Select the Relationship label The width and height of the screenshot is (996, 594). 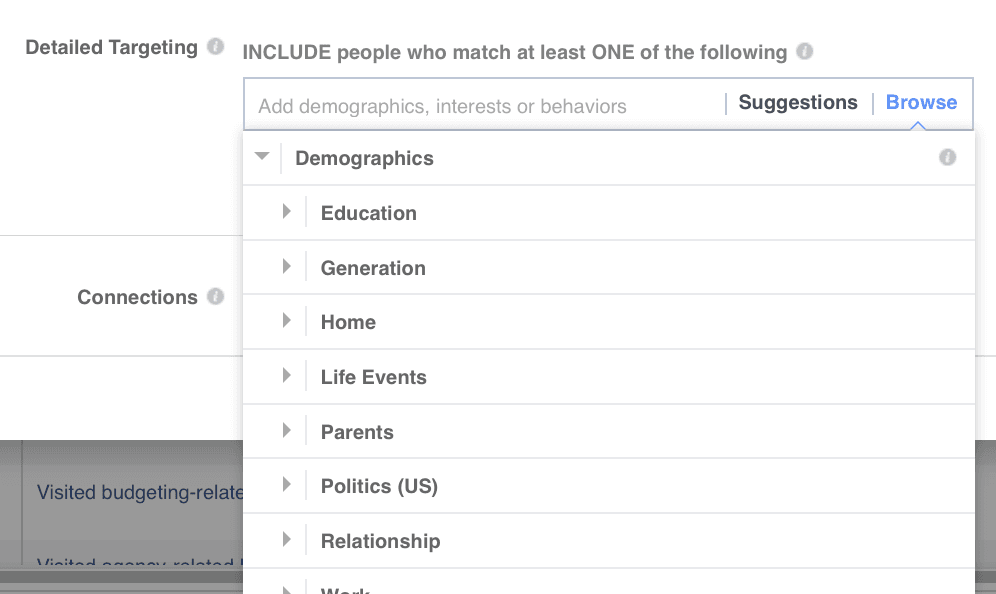pos(380,541)
